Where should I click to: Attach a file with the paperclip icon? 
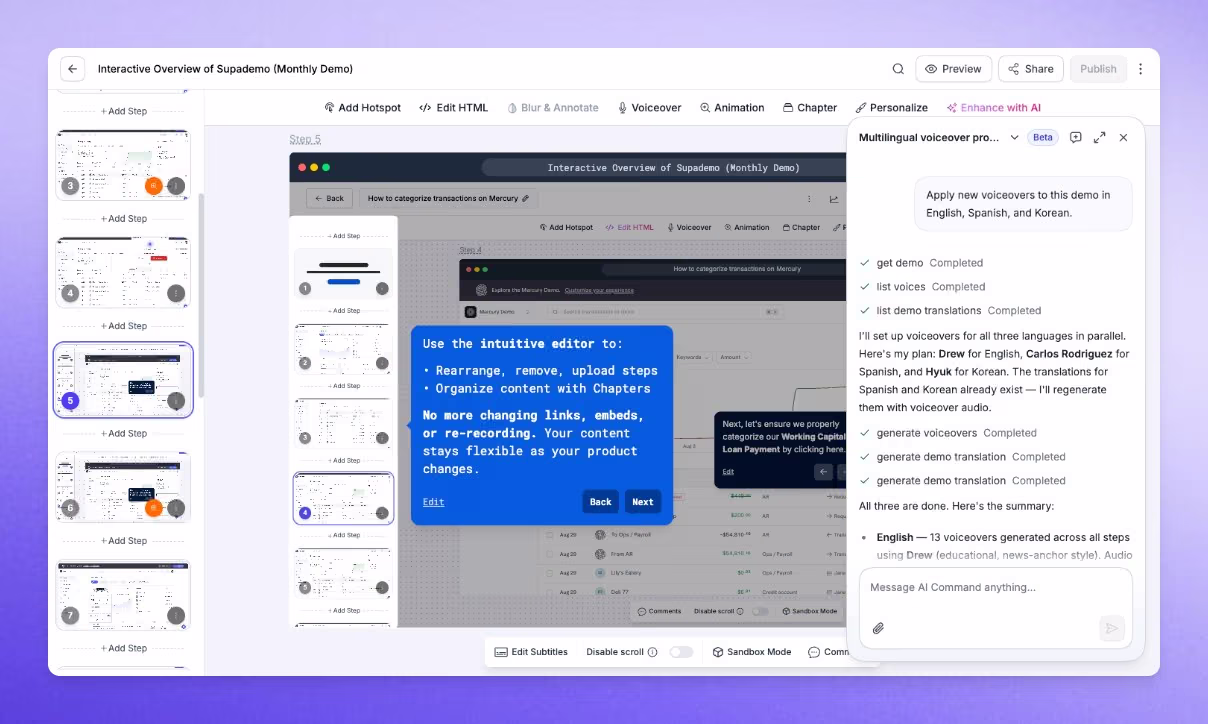[878, 628]
